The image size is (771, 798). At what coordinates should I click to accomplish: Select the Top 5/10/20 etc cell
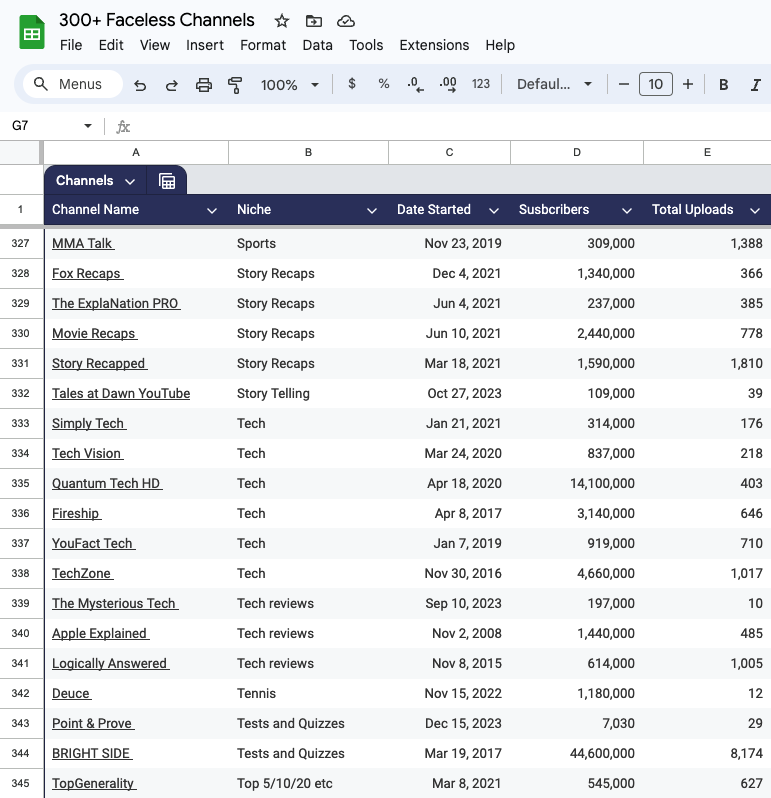click(x=308, y=783)
